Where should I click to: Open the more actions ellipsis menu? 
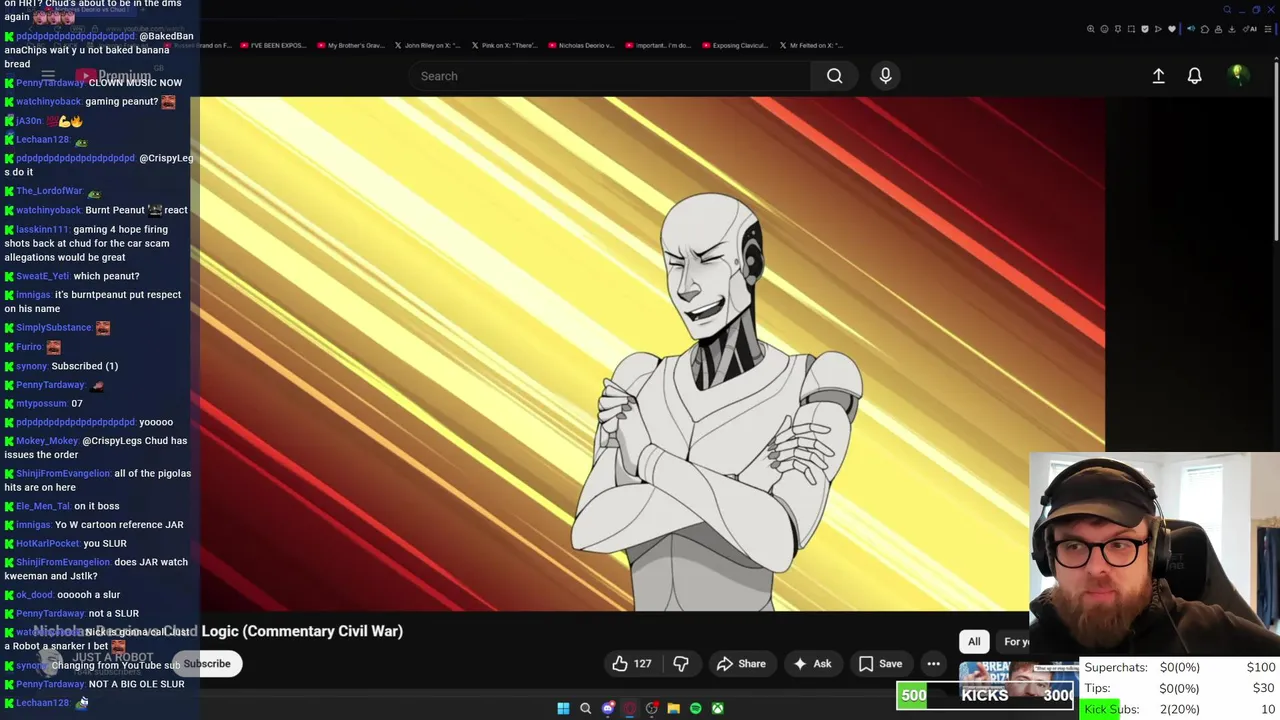click(x=933, y=664)
